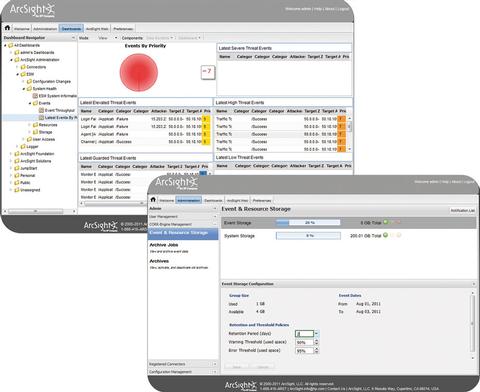
Task: Collapse the Event Storage Configuration panel
Action: pos(474,284)
